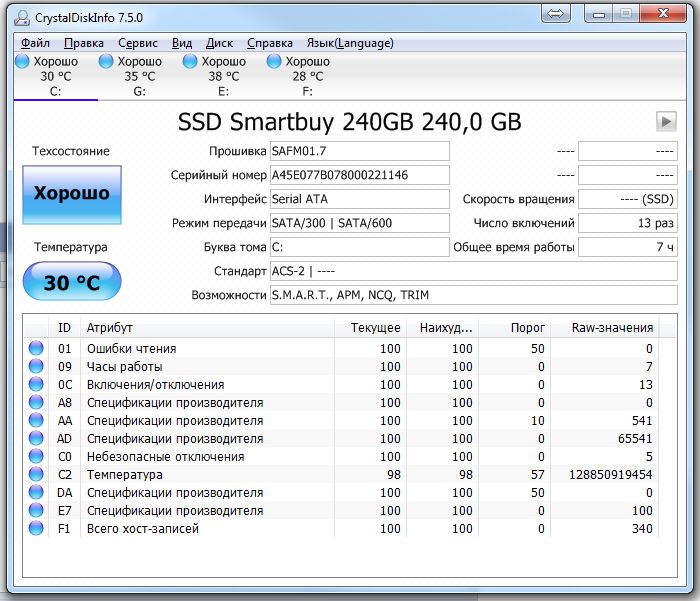Open the Справка menu

[270, 43]
